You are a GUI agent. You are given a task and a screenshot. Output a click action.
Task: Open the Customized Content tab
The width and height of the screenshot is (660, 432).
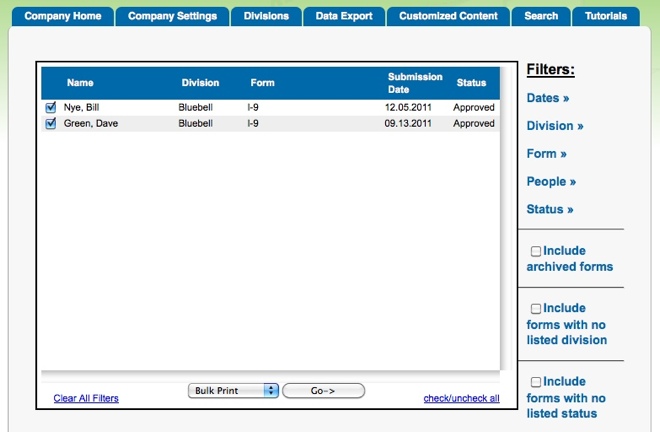click(448, 16)
